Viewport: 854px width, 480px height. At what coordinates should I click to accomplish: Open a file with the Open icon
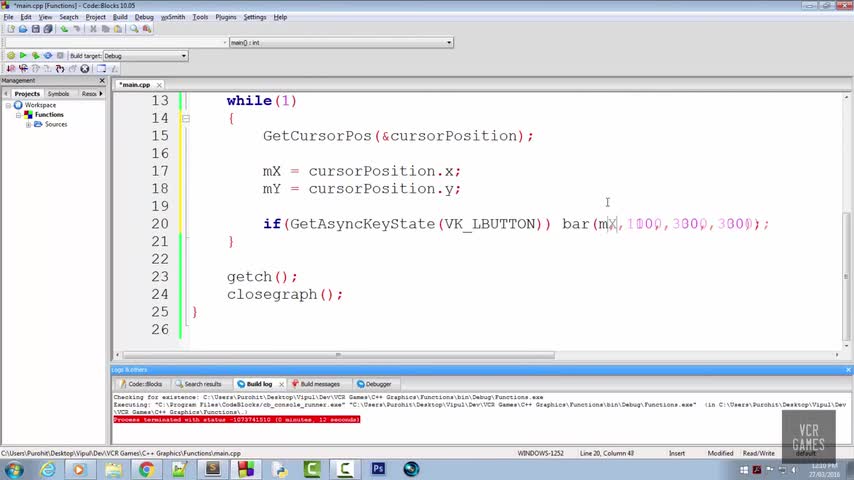tap(23, 29)
